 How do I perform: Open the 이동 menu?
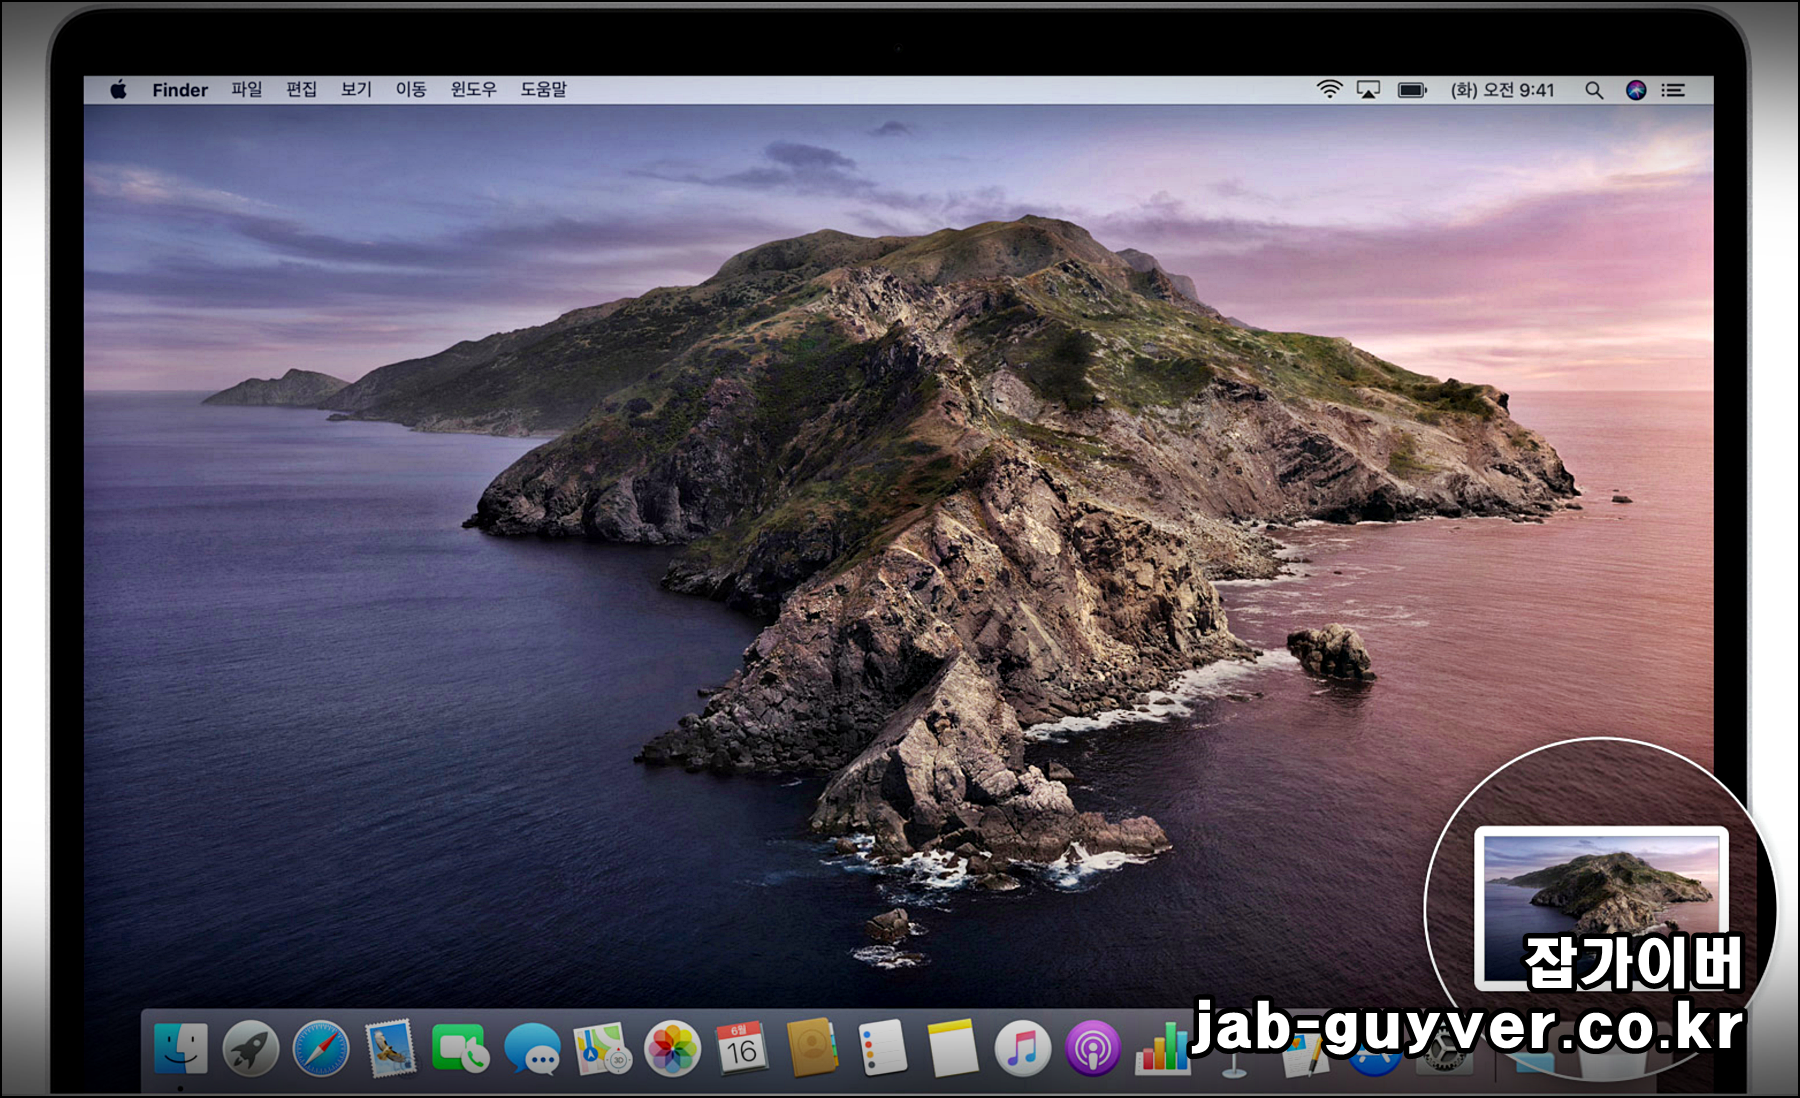click(x=411, y=90)
